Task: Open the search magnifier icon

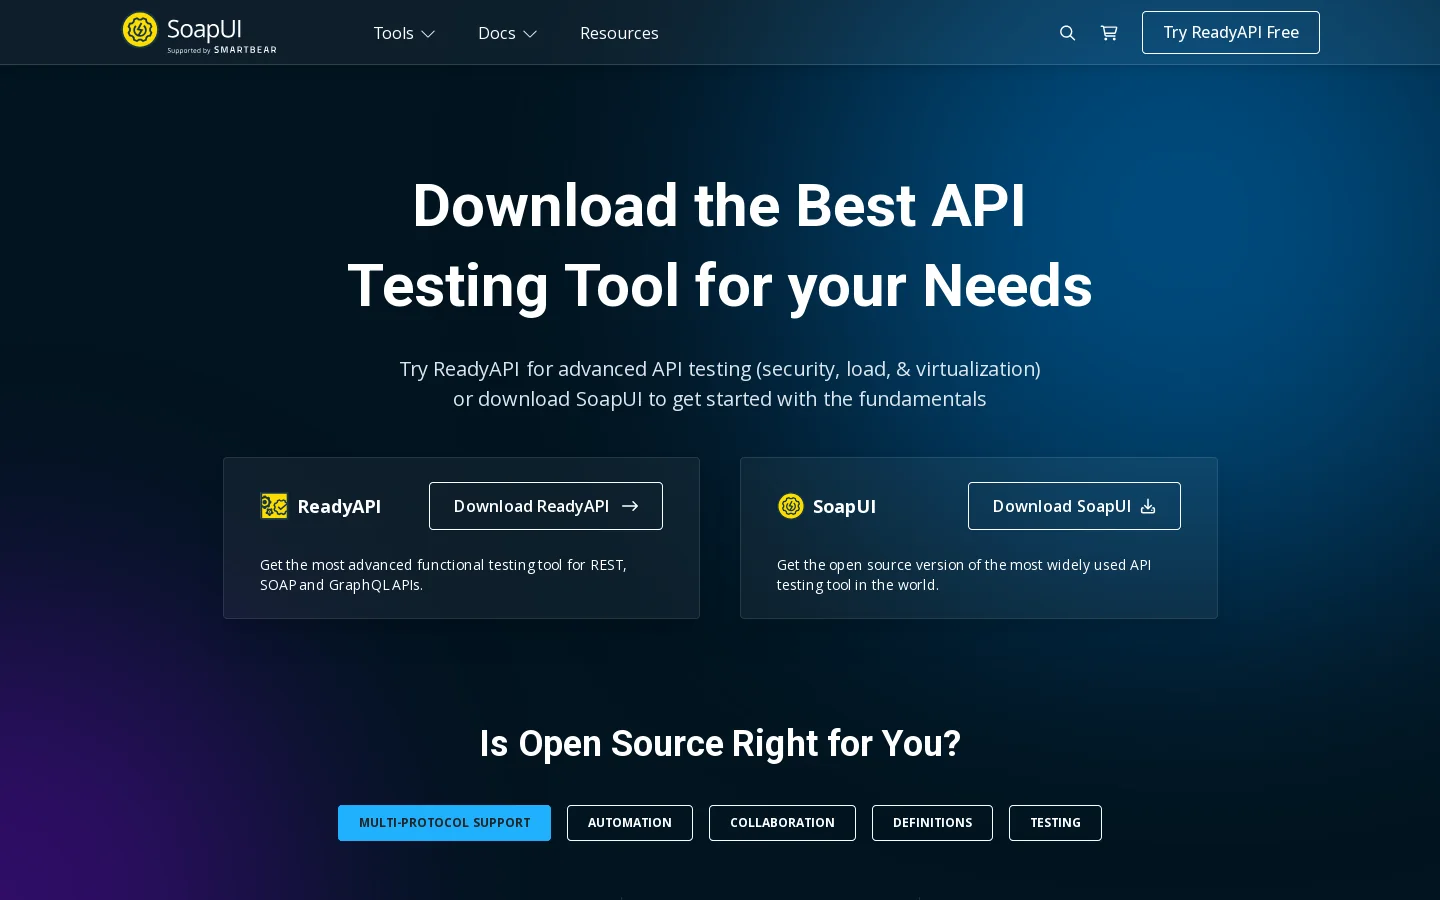Action: pyautogui.click(x=1067, y=33)
